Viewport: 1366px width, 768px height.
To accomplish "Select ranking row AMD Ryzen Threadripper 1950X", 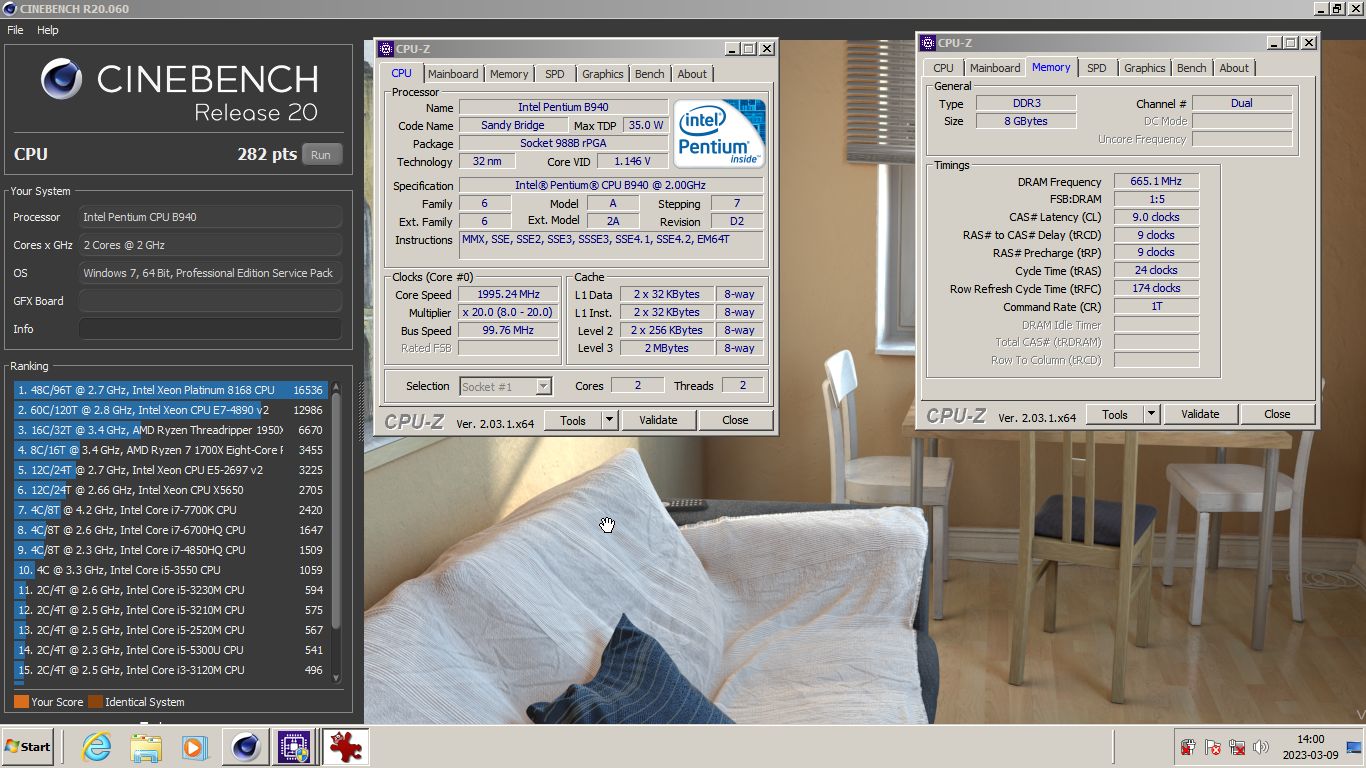I will point(170,430).
